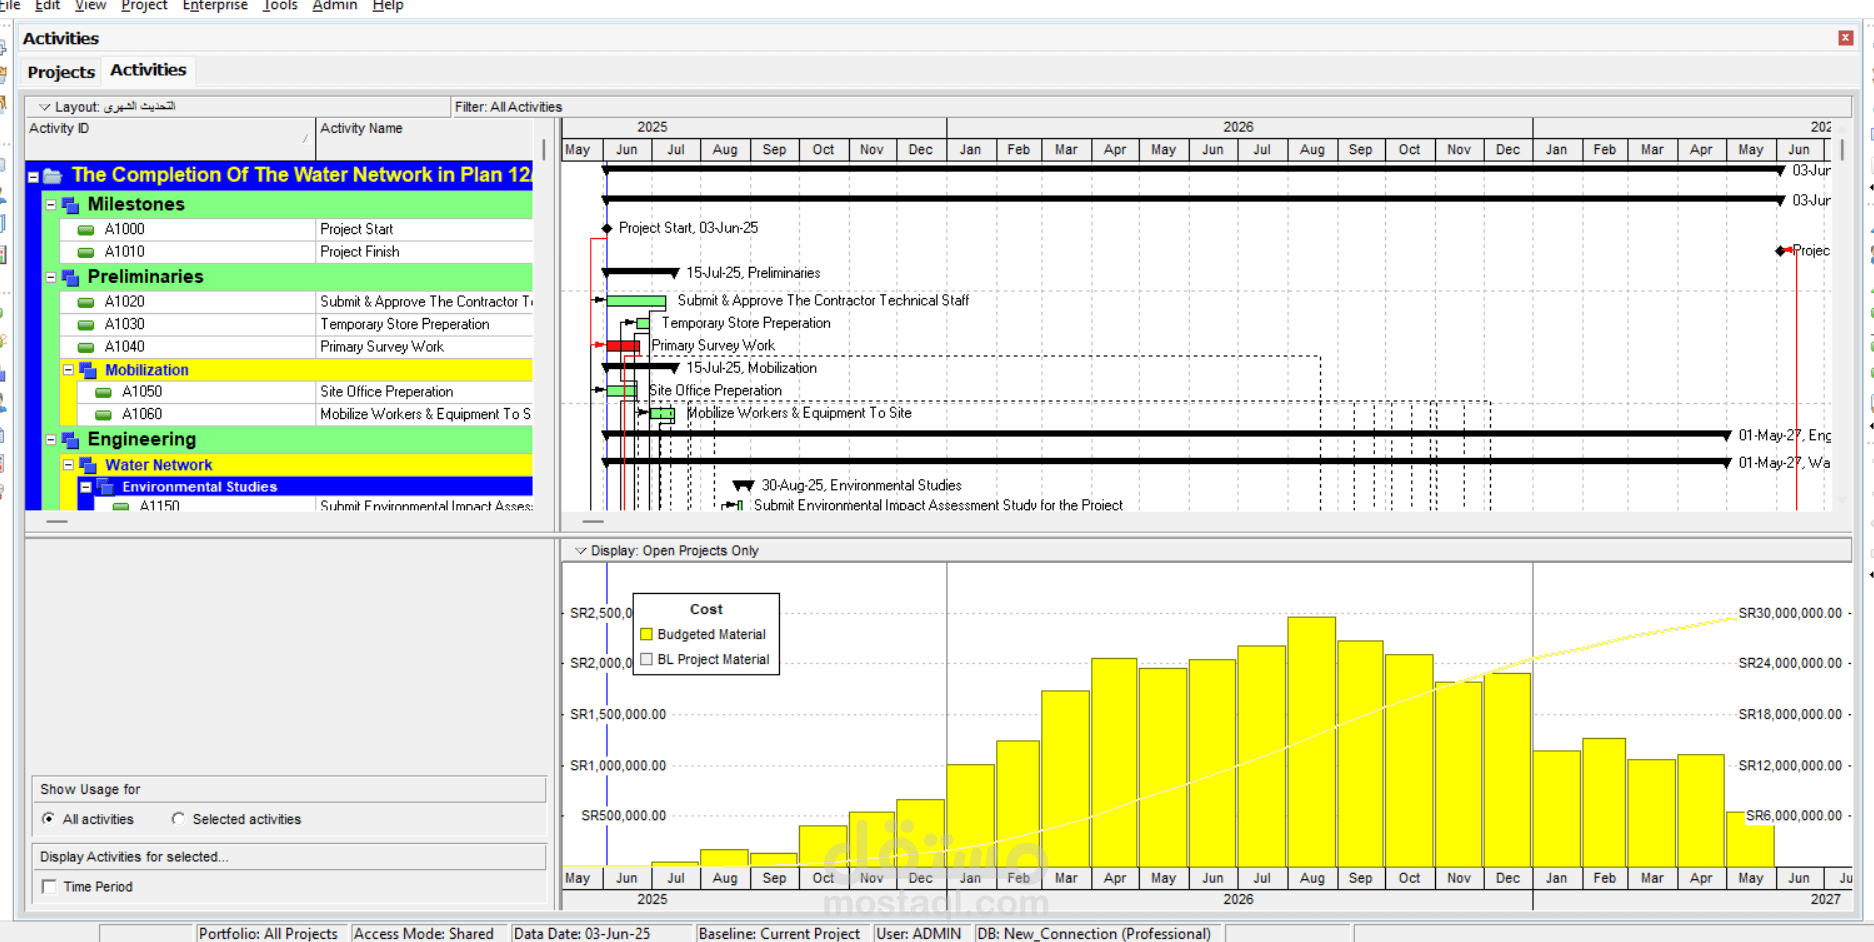
Task: Open the Layout options dropdown
Action: click(x=44, y=107)
